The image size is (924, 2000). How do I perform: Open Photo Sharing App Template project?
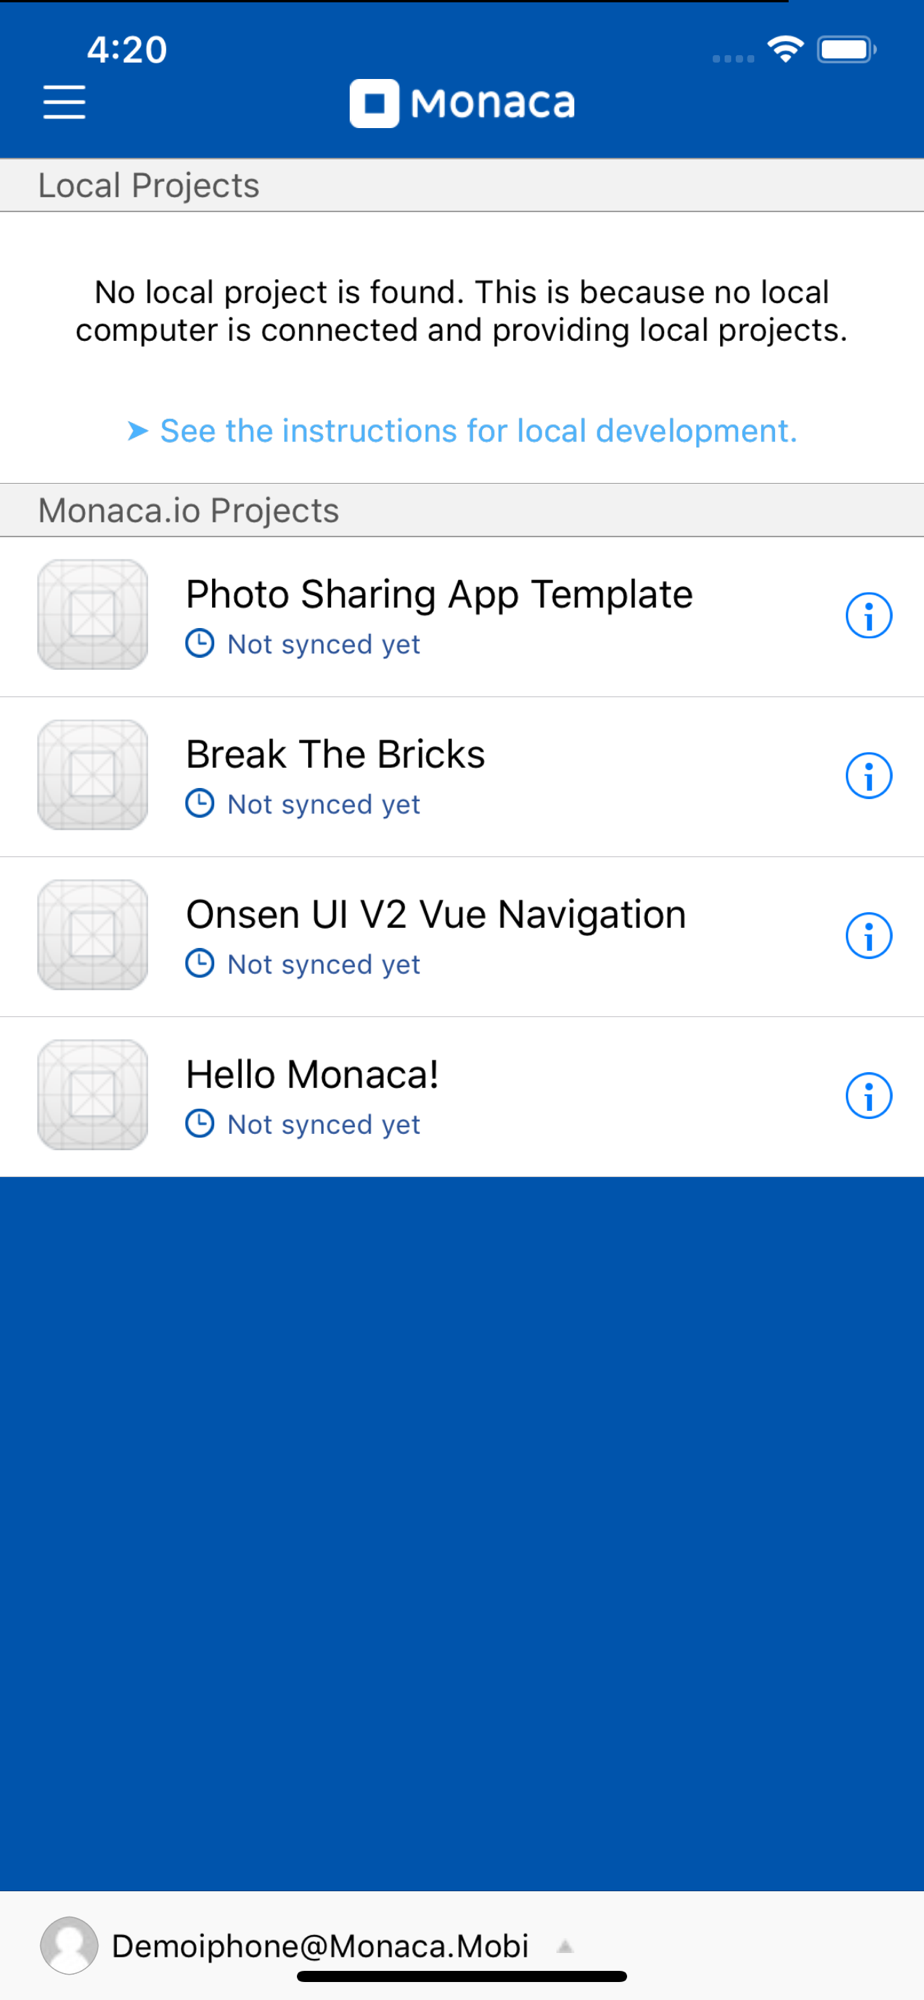(x=462, y=617)
